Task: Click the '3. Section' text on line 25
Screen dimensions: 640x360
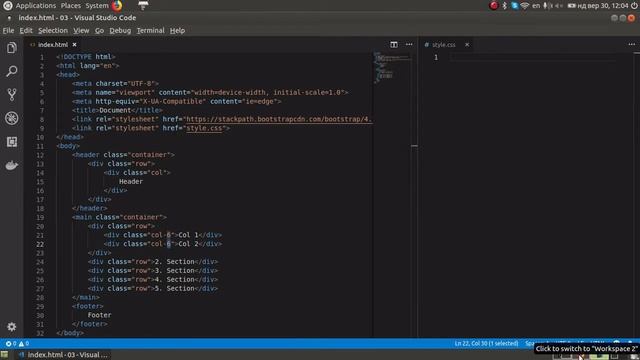Action: [174, 271]
